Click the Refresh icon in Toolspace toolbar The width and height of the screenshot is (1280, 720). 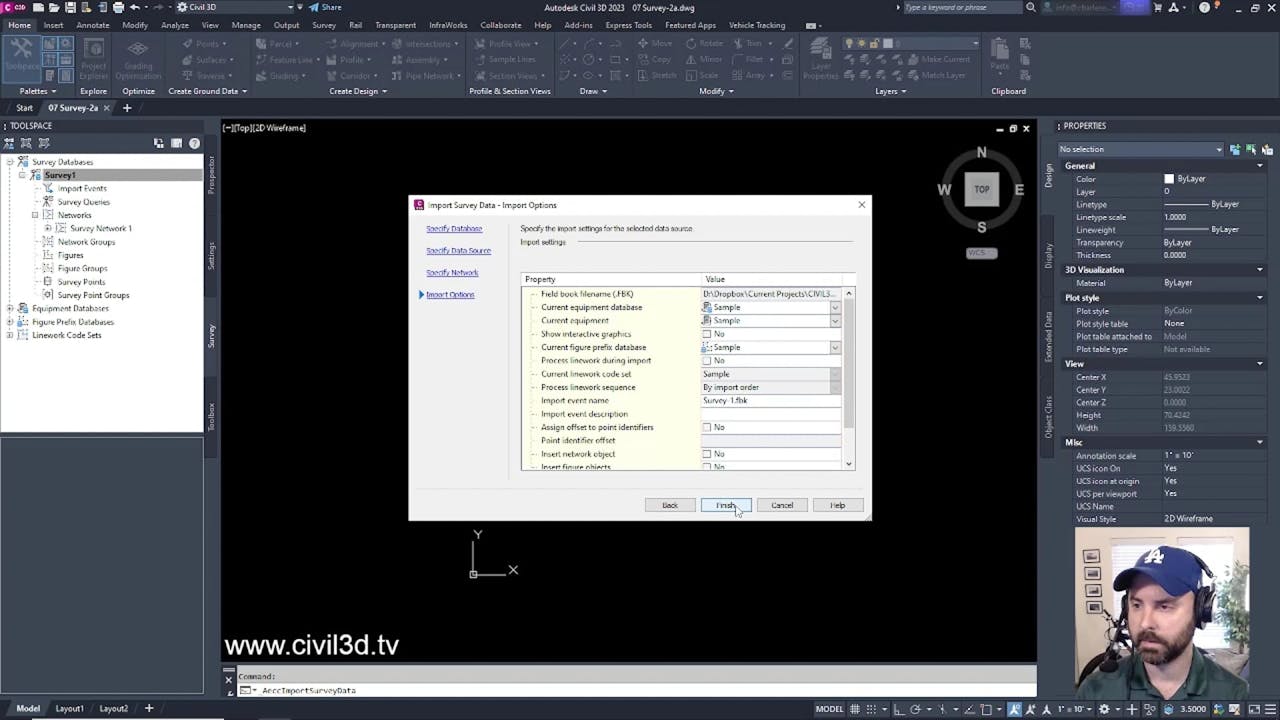pyautogui.click(x=159, y=143)
